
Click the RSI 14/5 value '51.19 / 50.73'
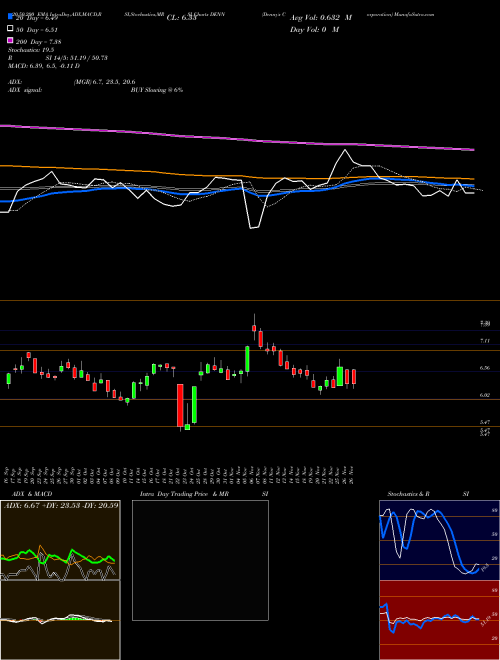tap(88, 58)
